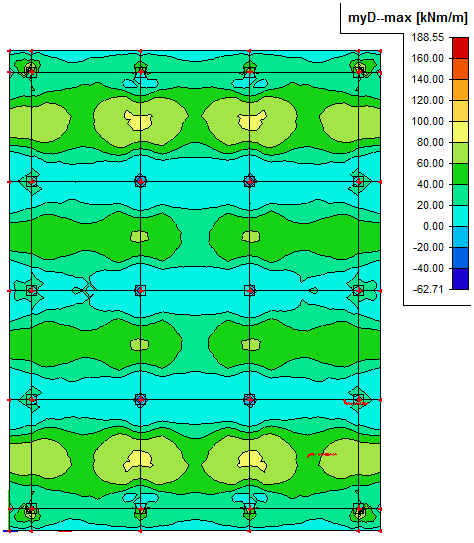Click yellow peak moment zone in upper-left middle span
474x543 pixels.
pos(138,120)
